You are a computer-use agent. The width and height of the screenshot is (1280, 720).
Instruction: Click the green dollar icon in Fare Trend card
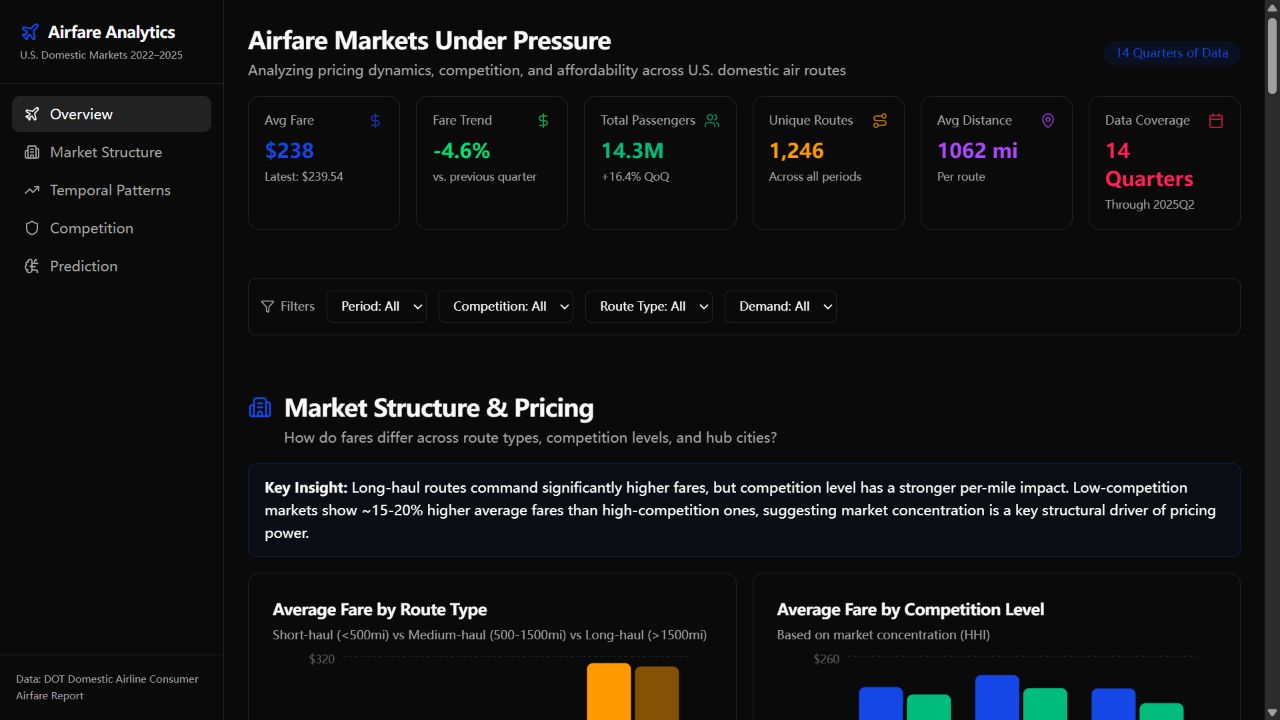(x=543, y=120)
